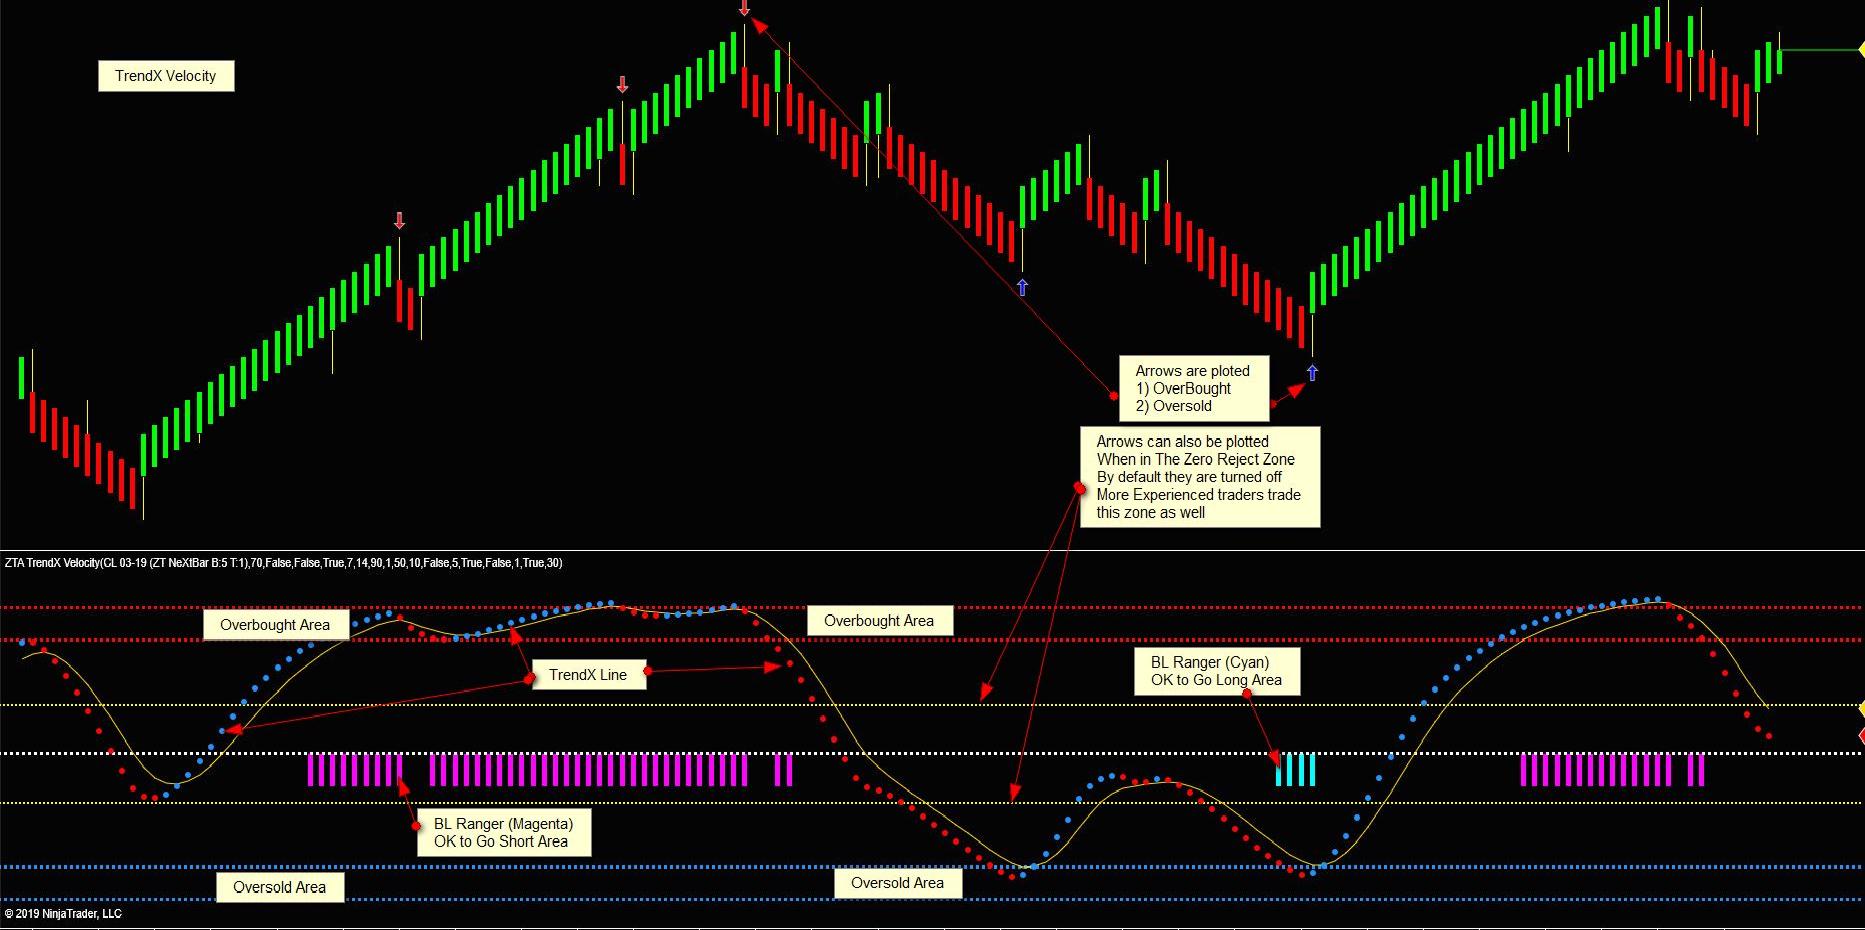1865x930 pixels.
Task: Click the red down arrow over the green uptrend
Action: 623,85
